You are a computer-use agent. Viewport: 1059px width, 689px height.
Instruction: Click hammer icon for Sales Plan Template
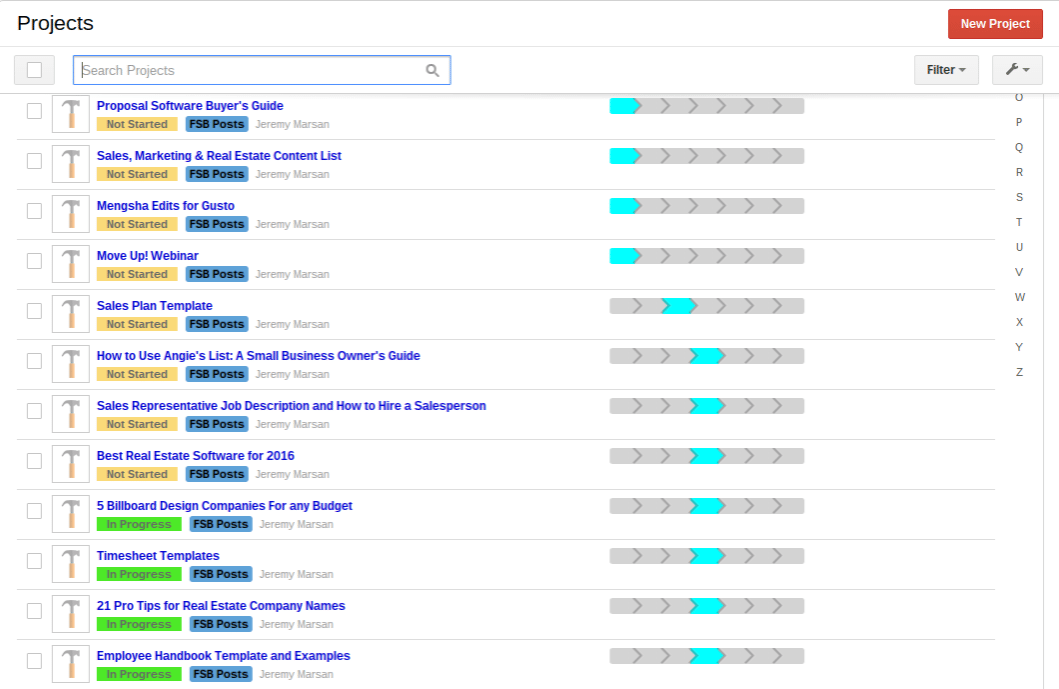[71, 314]
